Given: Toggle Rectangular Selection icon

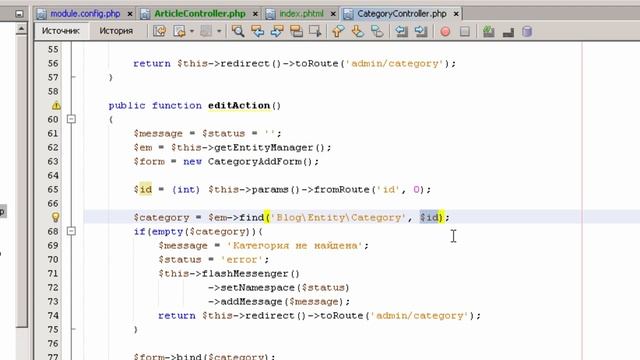Looking at the screenshot, I should [x=316, y=31].
